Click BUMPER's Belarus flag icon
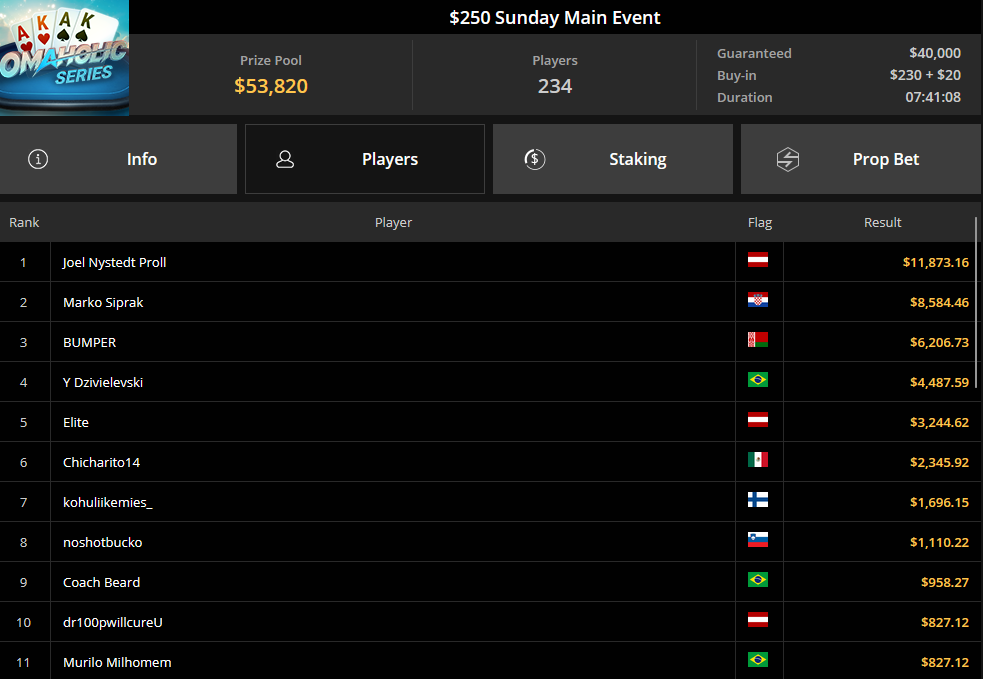The image size is (983, 679). pos(757,340)
